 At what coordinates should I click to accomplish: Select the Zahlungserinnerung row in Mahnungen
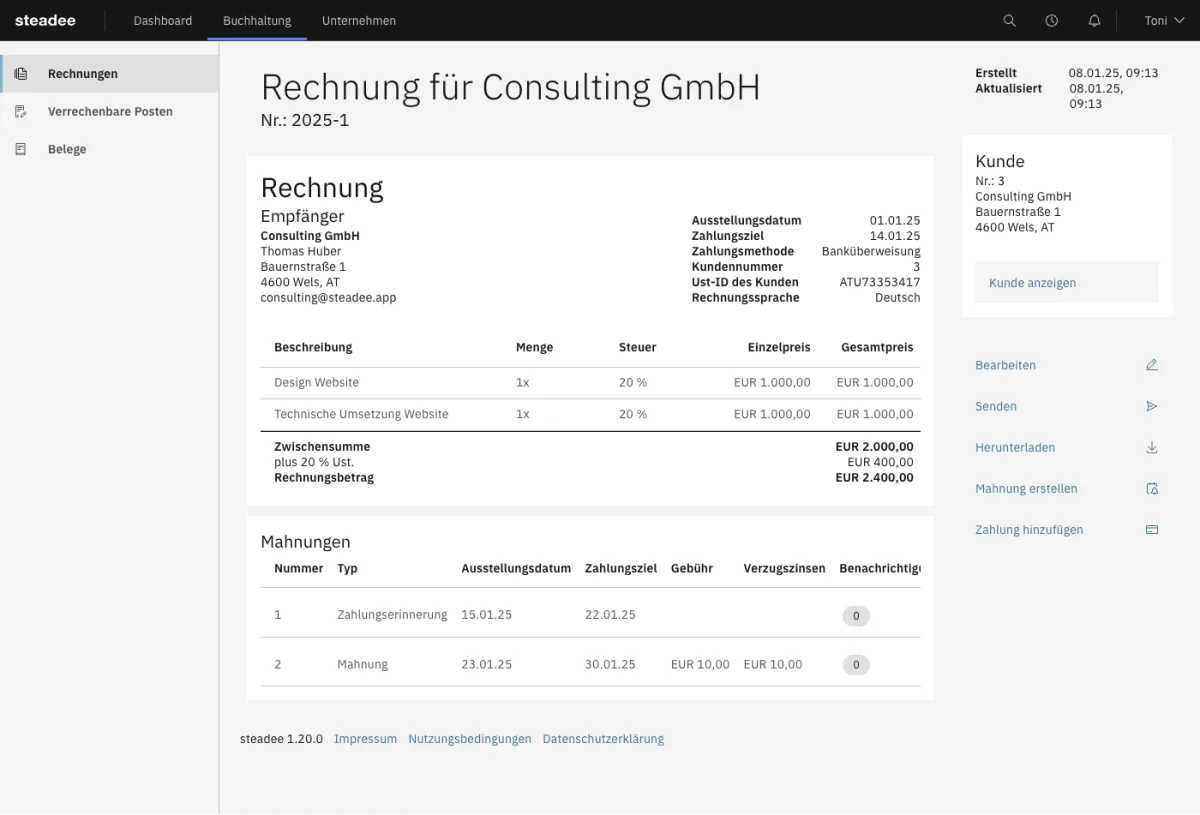coord(392,615)
